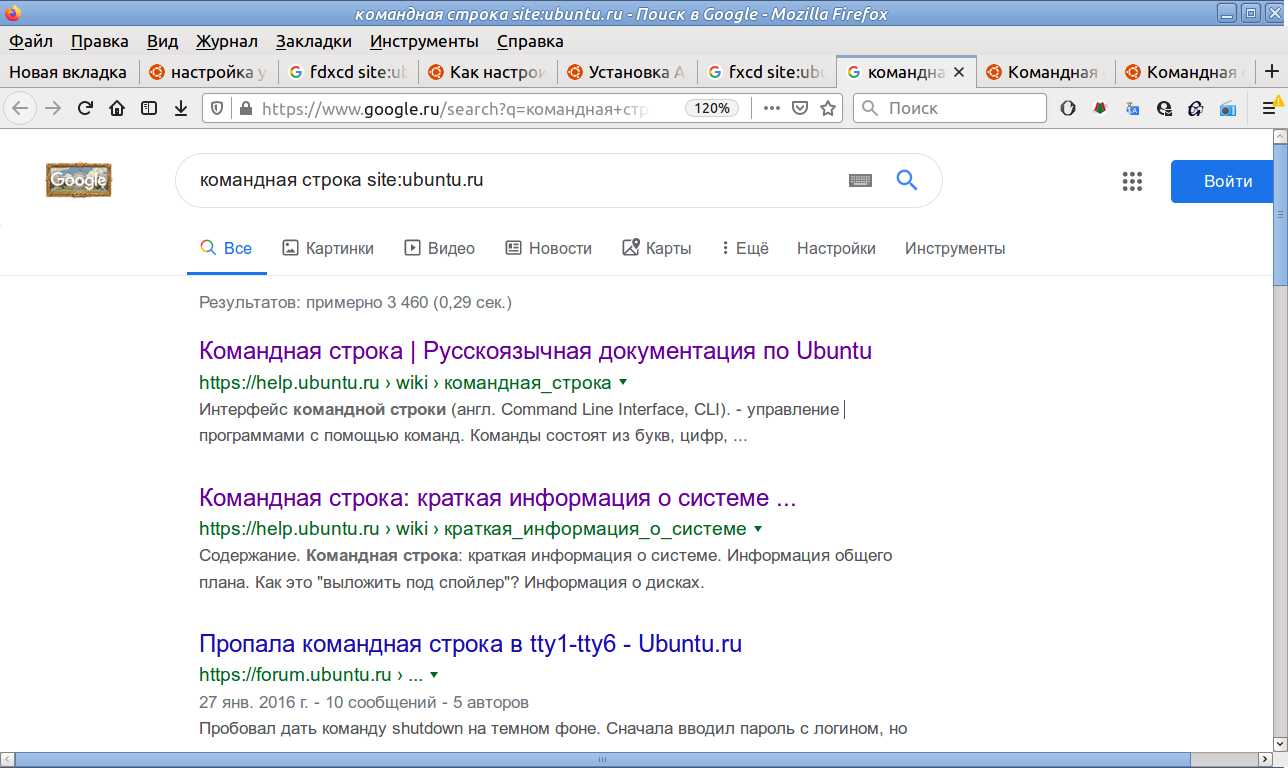Open the on-screen keyboard input tool
The width and height of the screenshot is (1288, 768).
[860, 181]
